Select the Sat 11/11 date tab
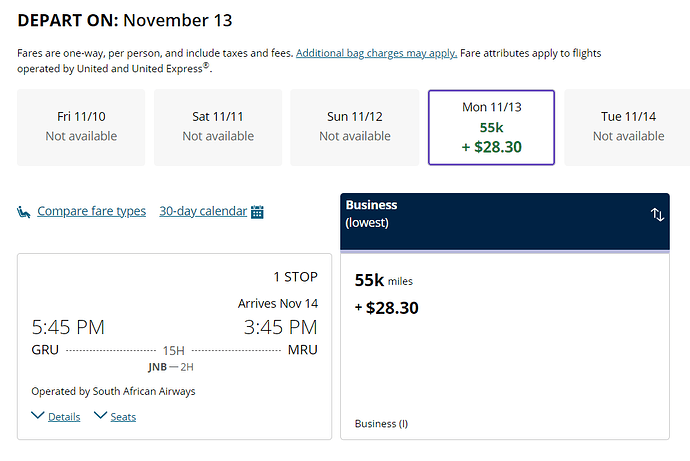Image resolution: width=690 pixels, height=461 pixels. tap(218, 128)
